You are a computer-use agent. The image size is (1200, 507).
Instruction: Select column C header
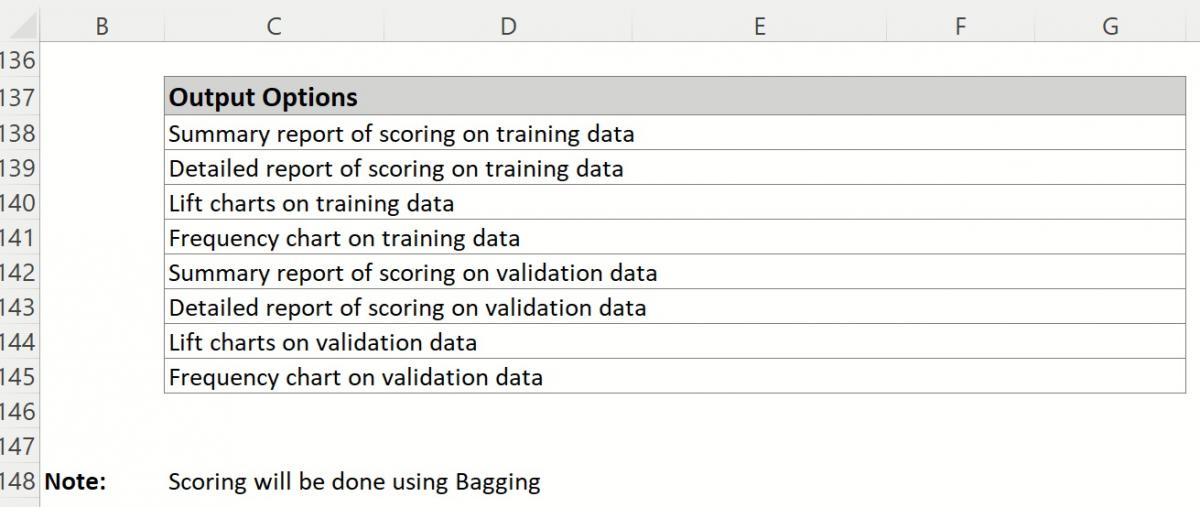[273, 27]
